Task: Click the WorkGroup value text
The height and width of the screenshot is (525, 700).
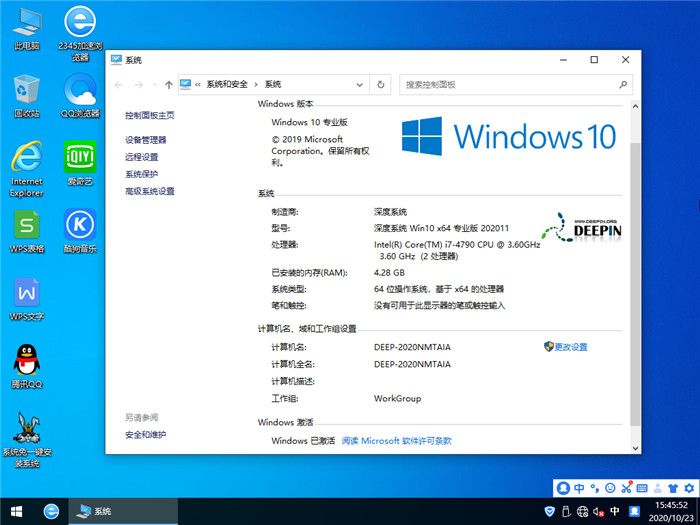Action: coord(397,399)
